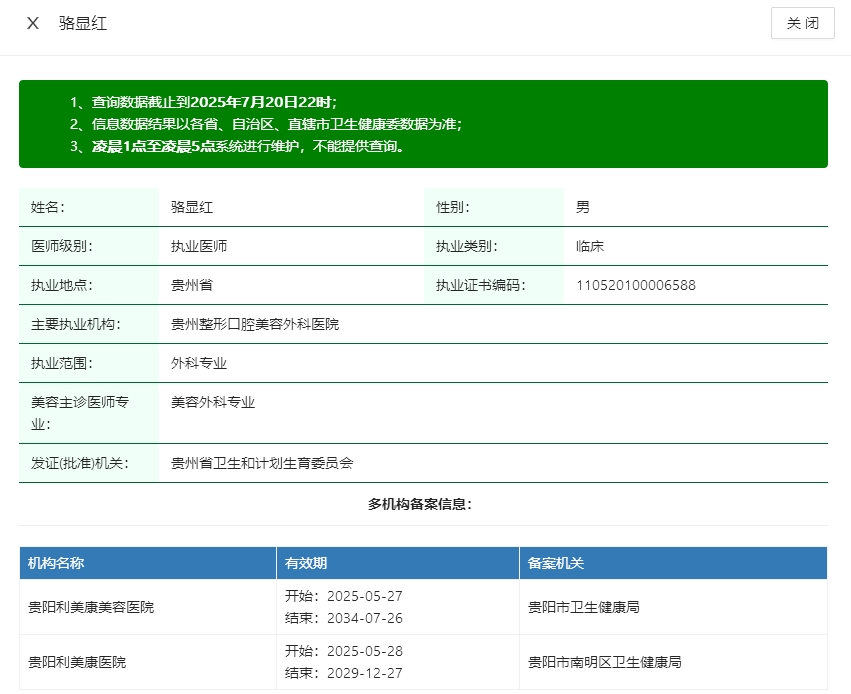The height and width of the screenshot is (694, 851).
Task: Select the title text 骆显红 in header
Action: 83,23
